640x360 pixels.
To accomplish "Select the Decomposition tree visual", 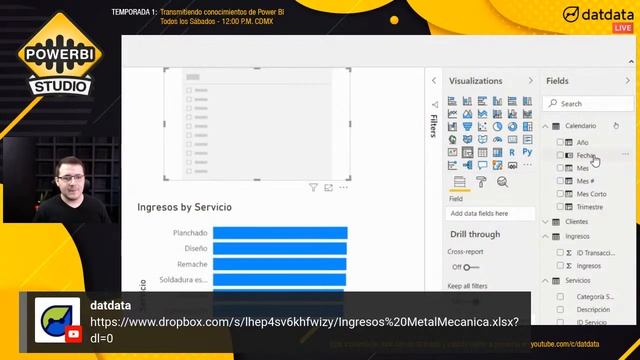I will point(467,165).
